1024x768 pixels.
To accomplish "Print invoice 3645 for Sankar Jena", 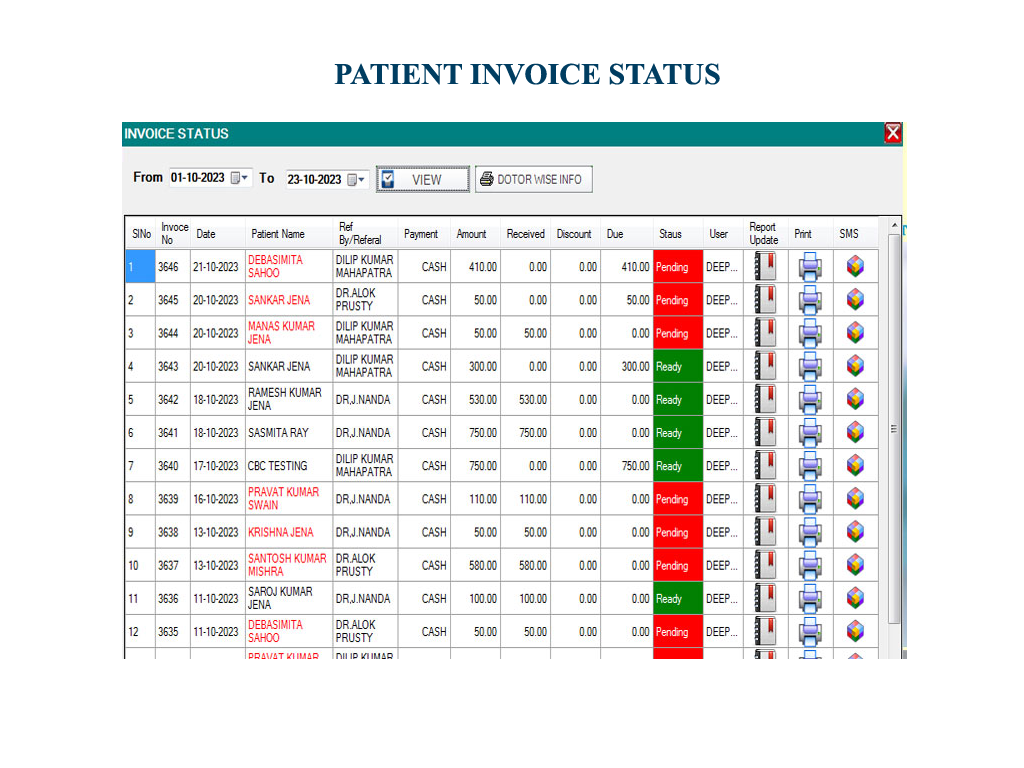I will coord(810,300).
